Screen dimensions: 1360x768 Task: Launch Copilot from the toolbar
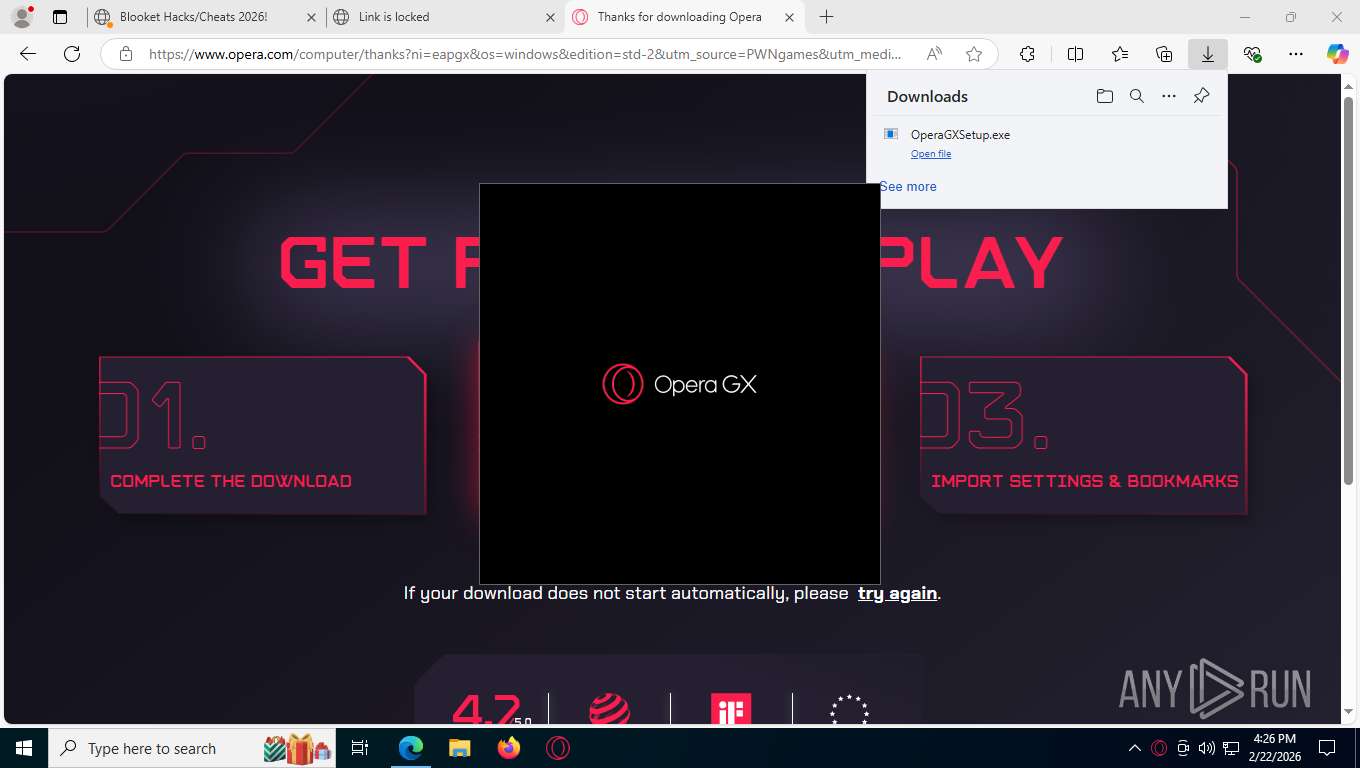coord(1337,54)
